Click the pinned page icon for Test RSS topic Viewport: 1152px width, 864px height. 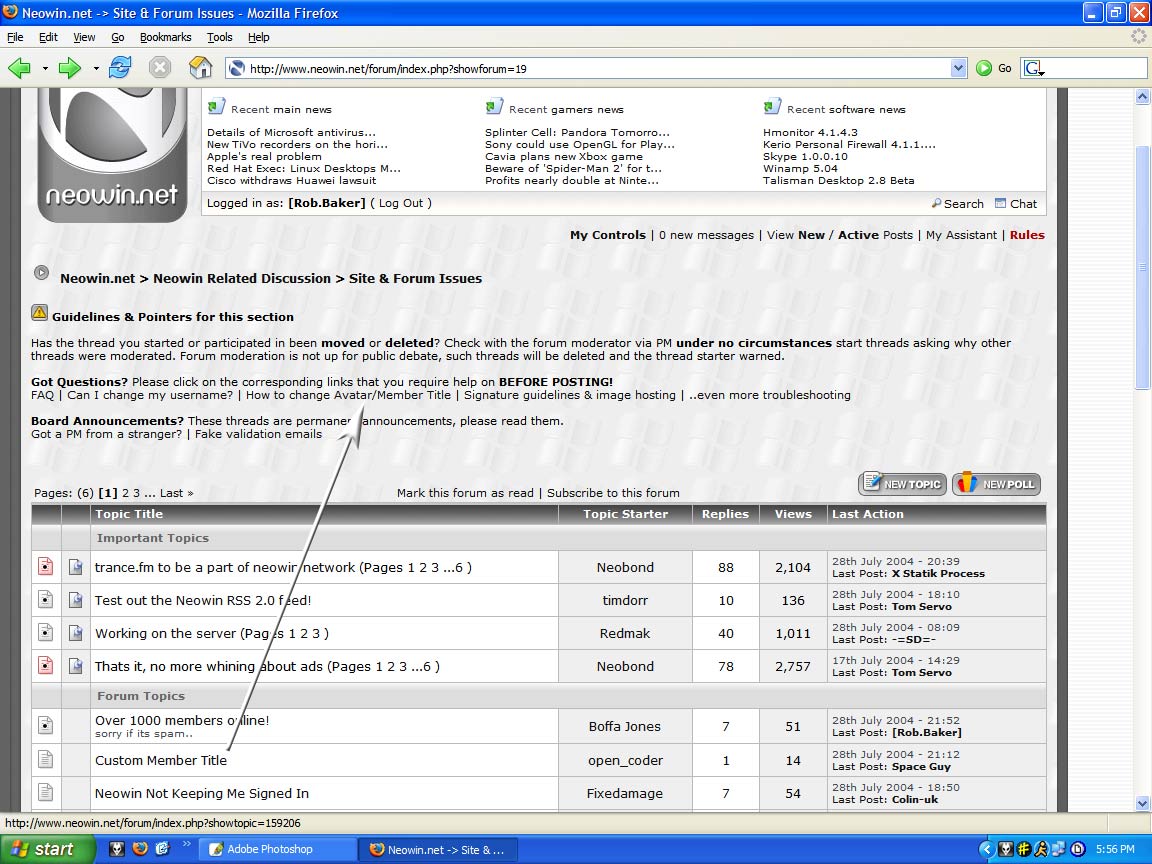pyautogui.click(x=76, y=600)
